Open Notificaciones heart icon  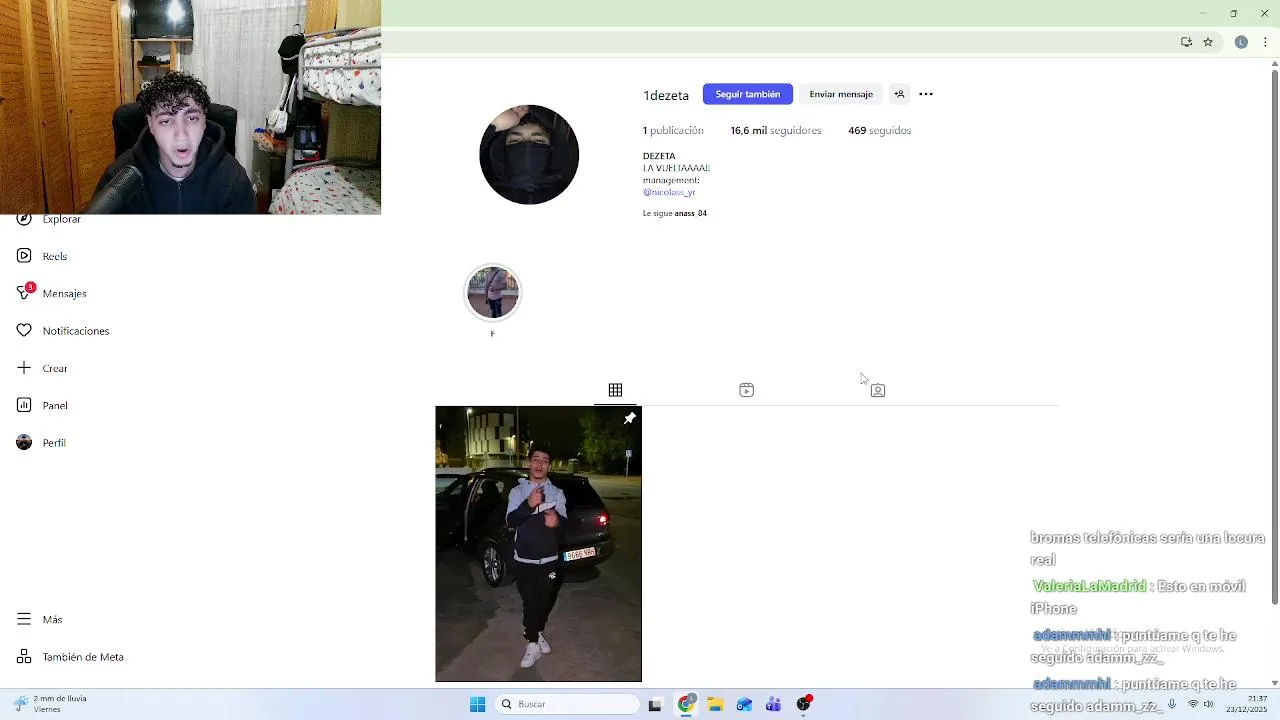tap(24, 331)
